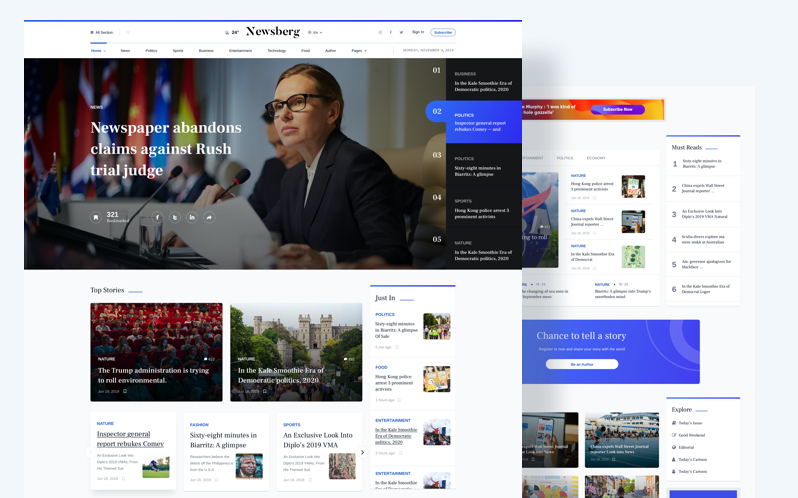Switch to the Economy tab
The width and height of the screenshot is (798, 498).
pos(596,158)
